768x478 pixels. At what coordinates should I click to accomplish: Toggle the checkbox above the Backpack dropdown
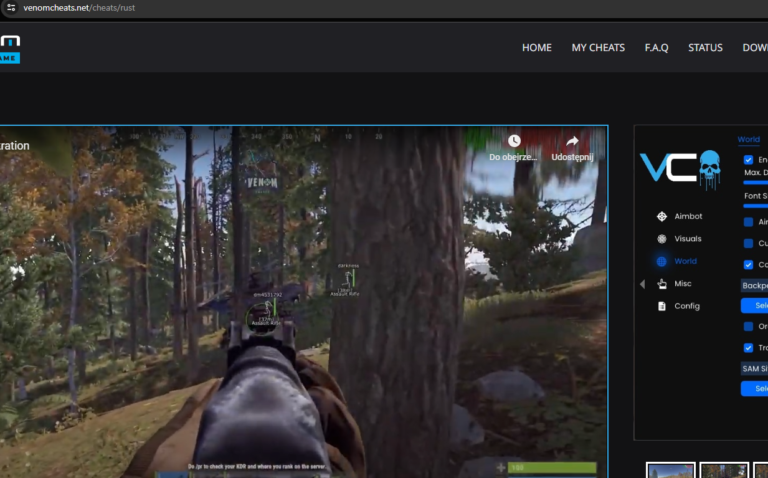749,265
